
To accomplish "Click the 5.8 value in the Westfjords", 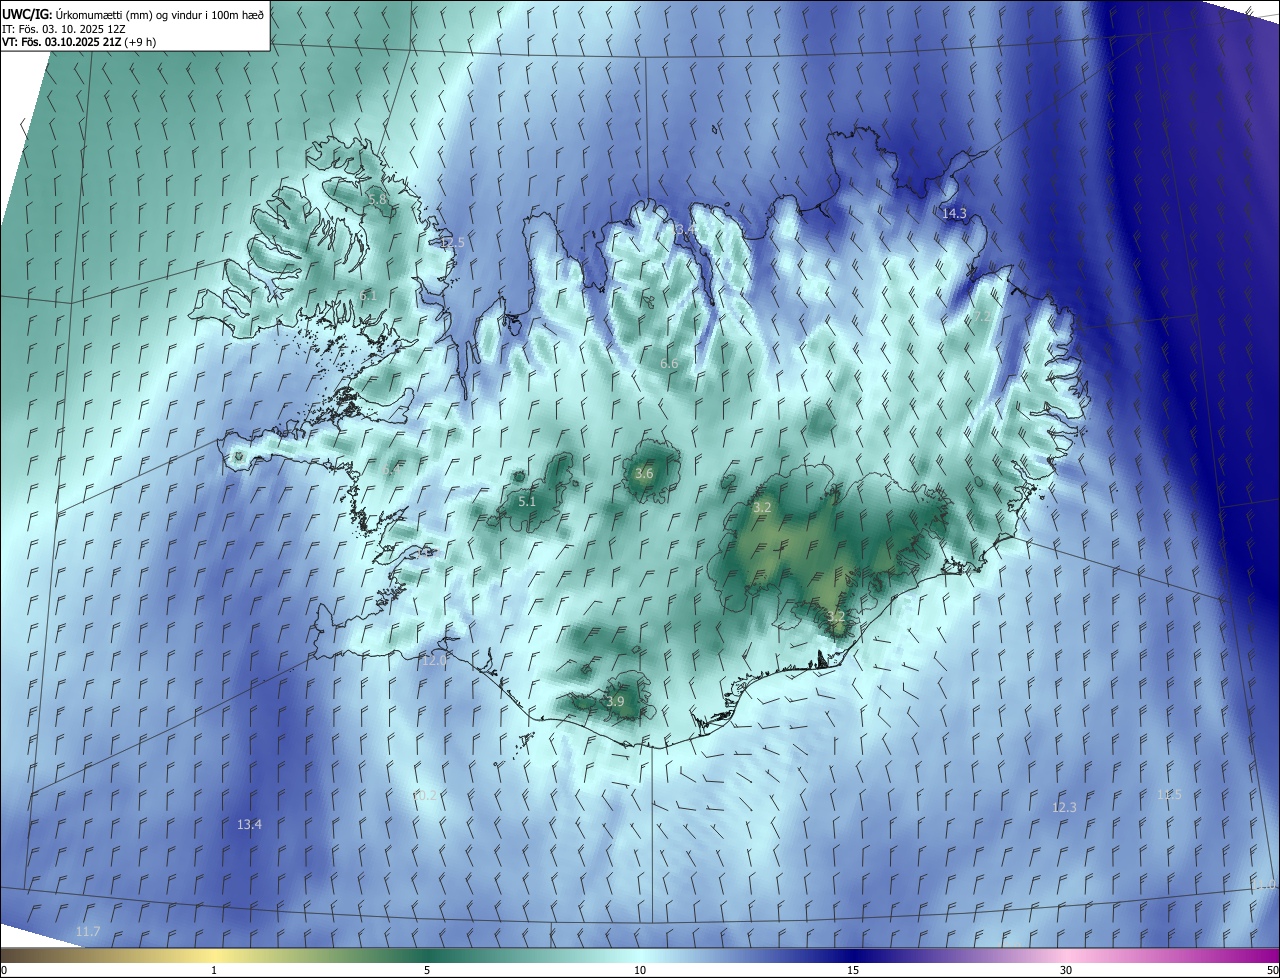I will coord(378,200).
